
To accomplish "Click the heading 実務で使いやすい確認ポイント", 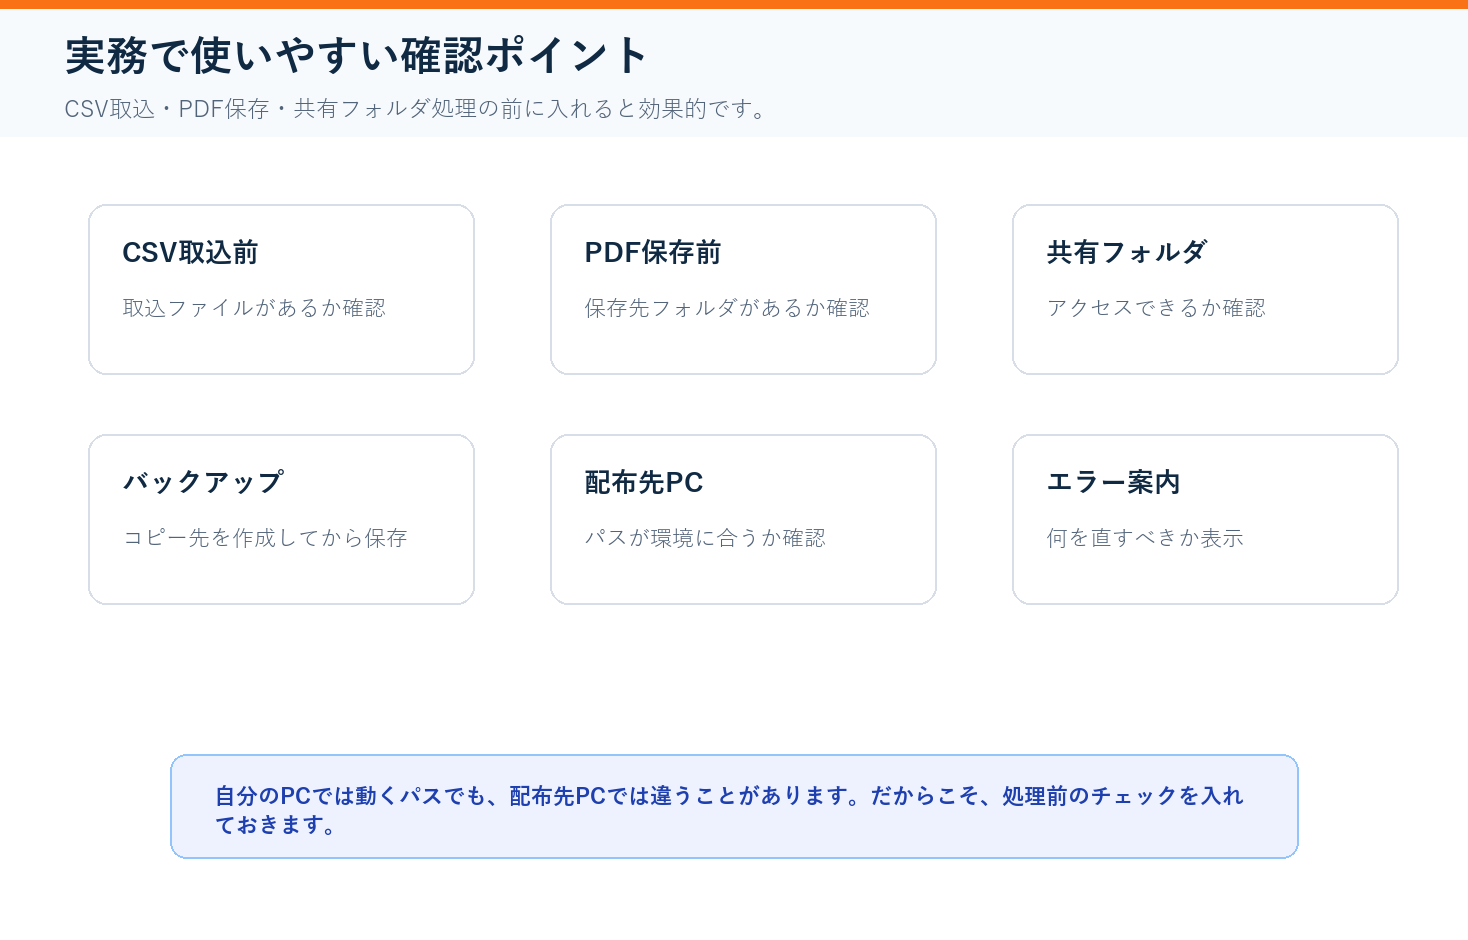I will pos(356,56).
